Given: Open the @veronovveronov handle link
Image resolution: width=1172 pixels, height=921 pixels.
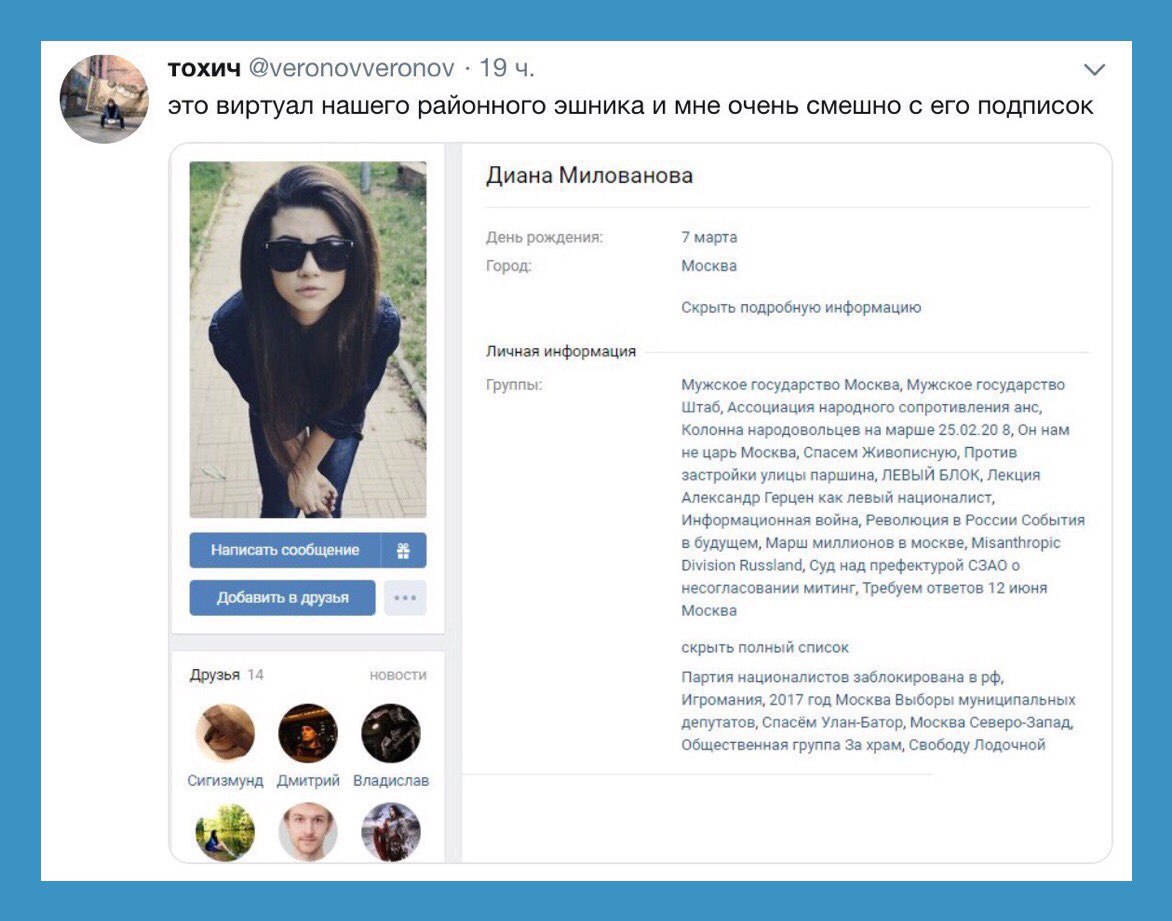Looking at the screenshot, I should coord(351,68).
